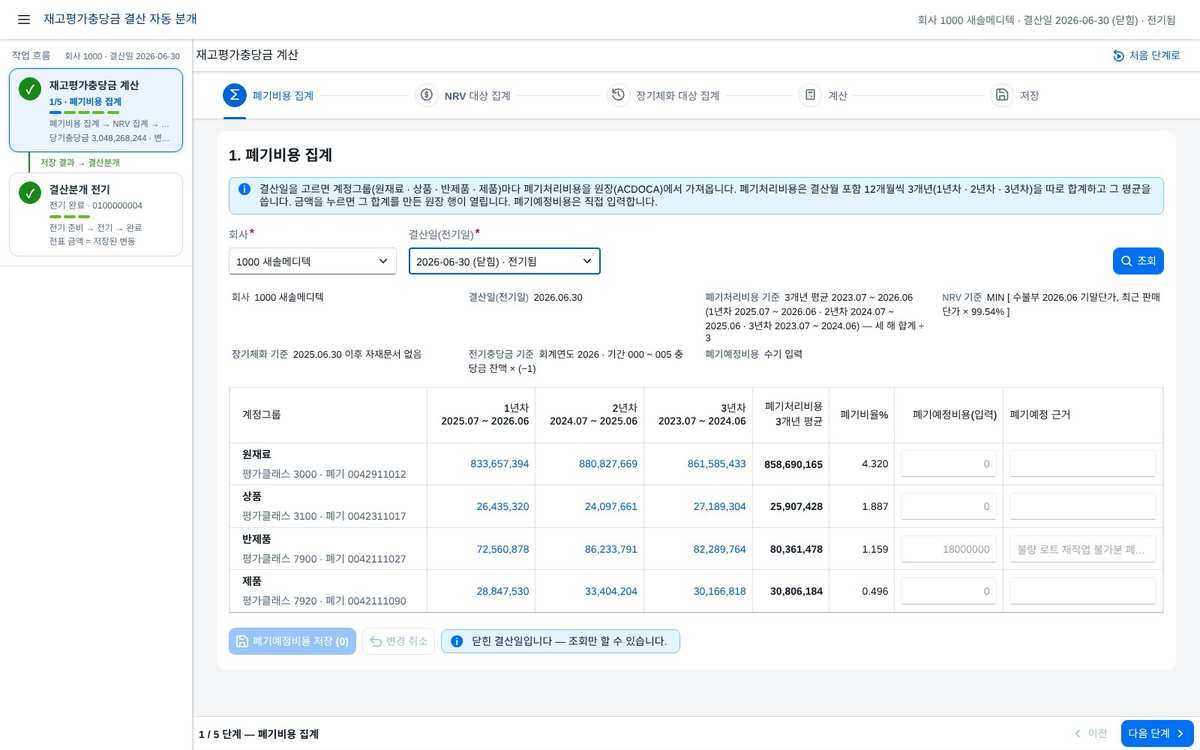Click the 원재료 3개년 평균 858,690,165

pos(793,464)
